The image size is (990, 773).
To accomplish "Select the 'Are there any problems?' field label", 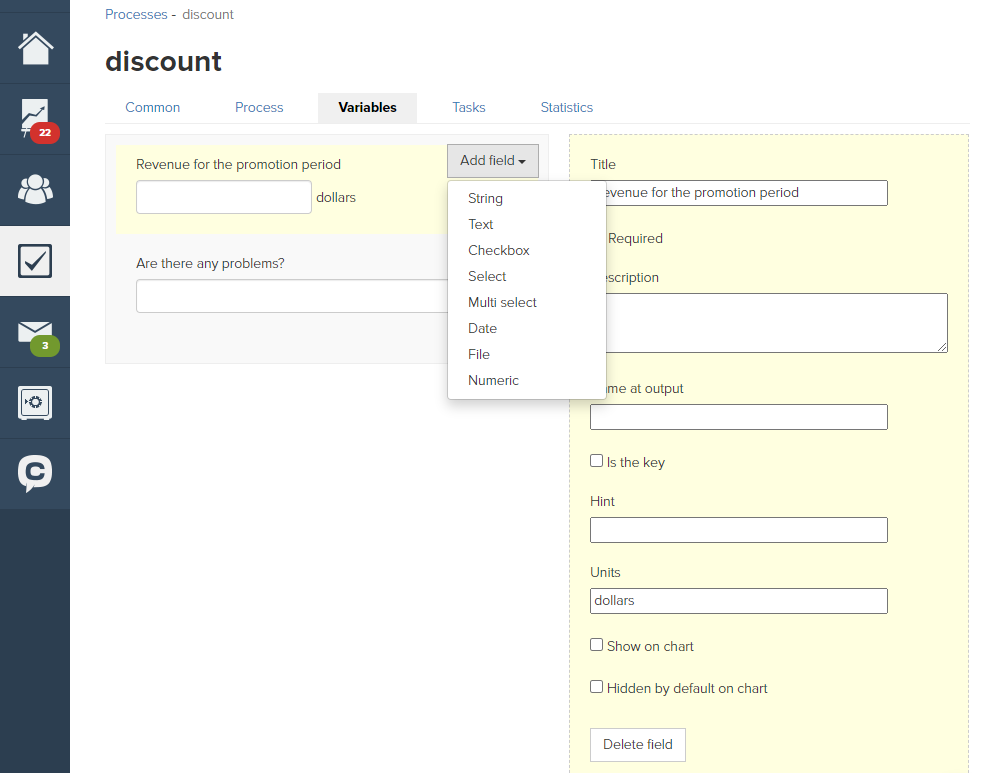I will click(210, 263).
